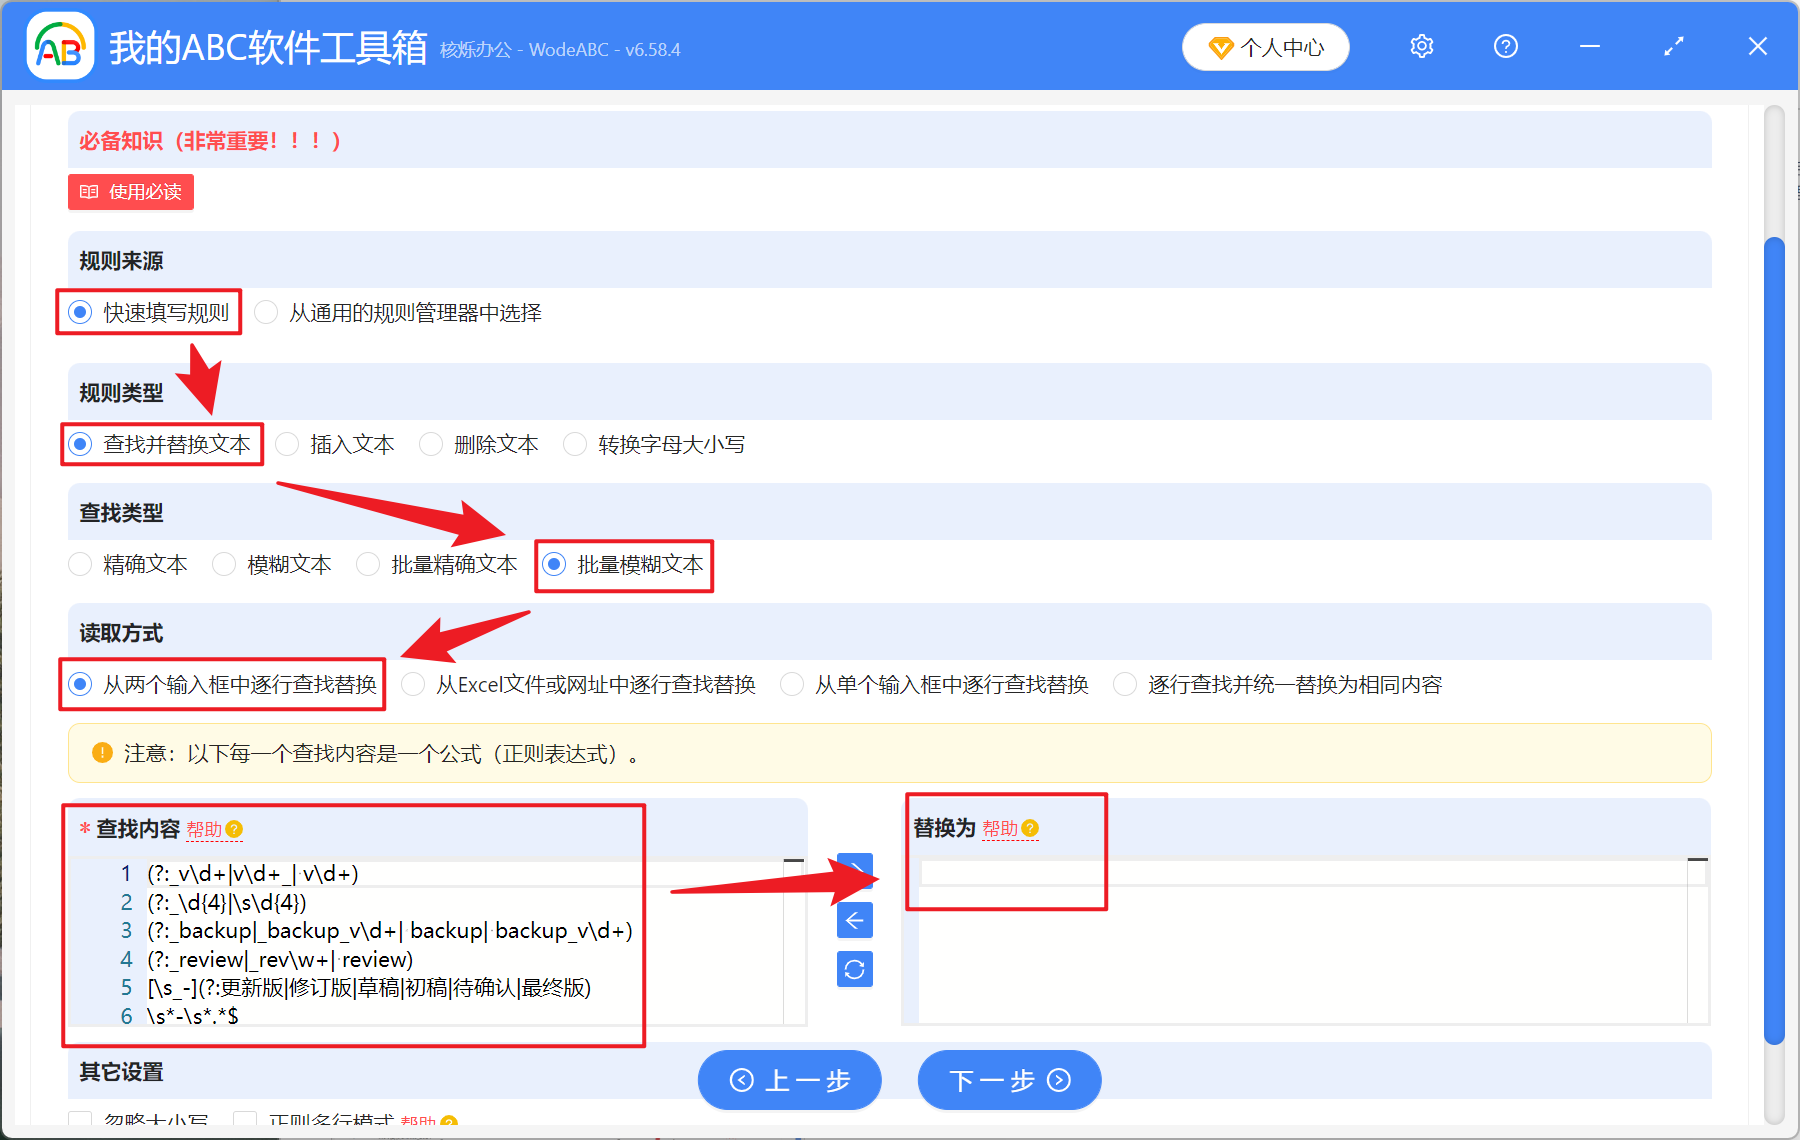Click the 使用必读 button
Viewport: 1800px width, 1140px height.
click(130, 192)
